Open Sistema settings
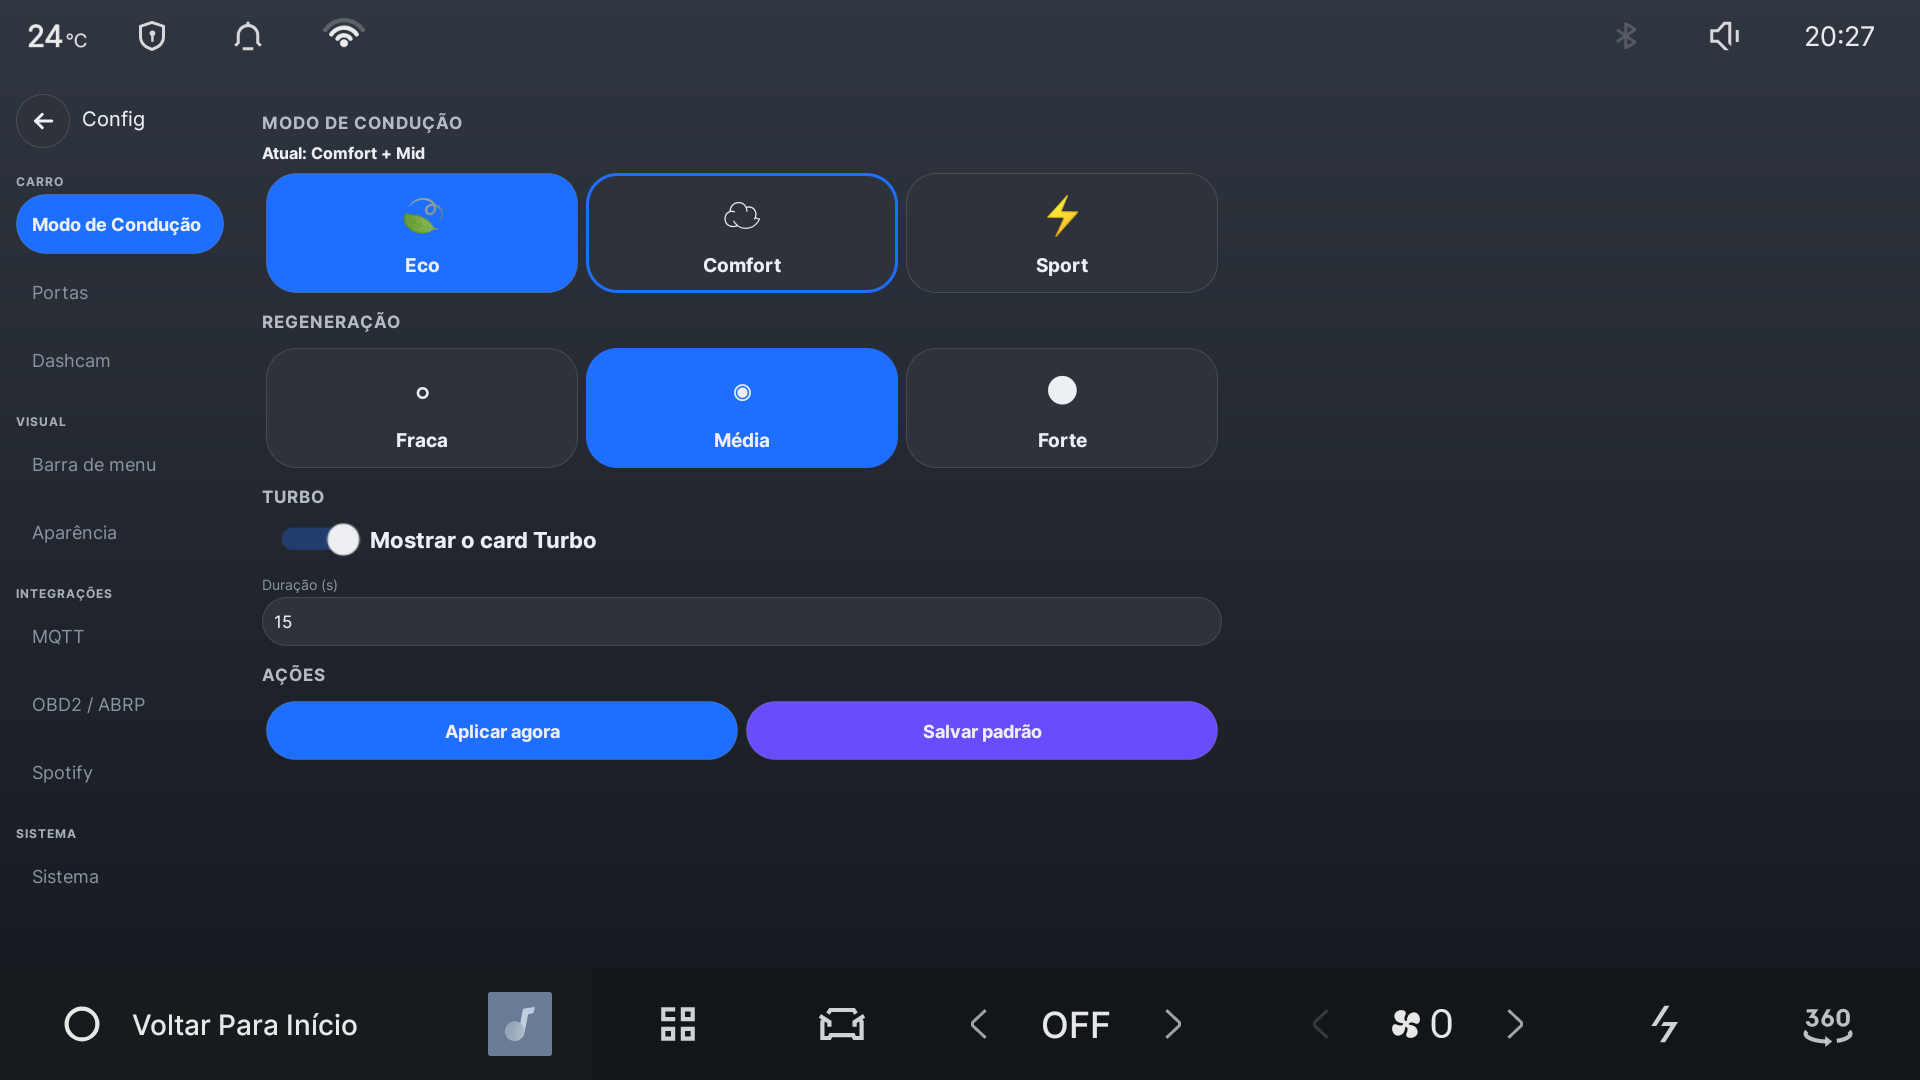Image resolution: width=1920 pixels, height=1080 pixels. [65, 877]
